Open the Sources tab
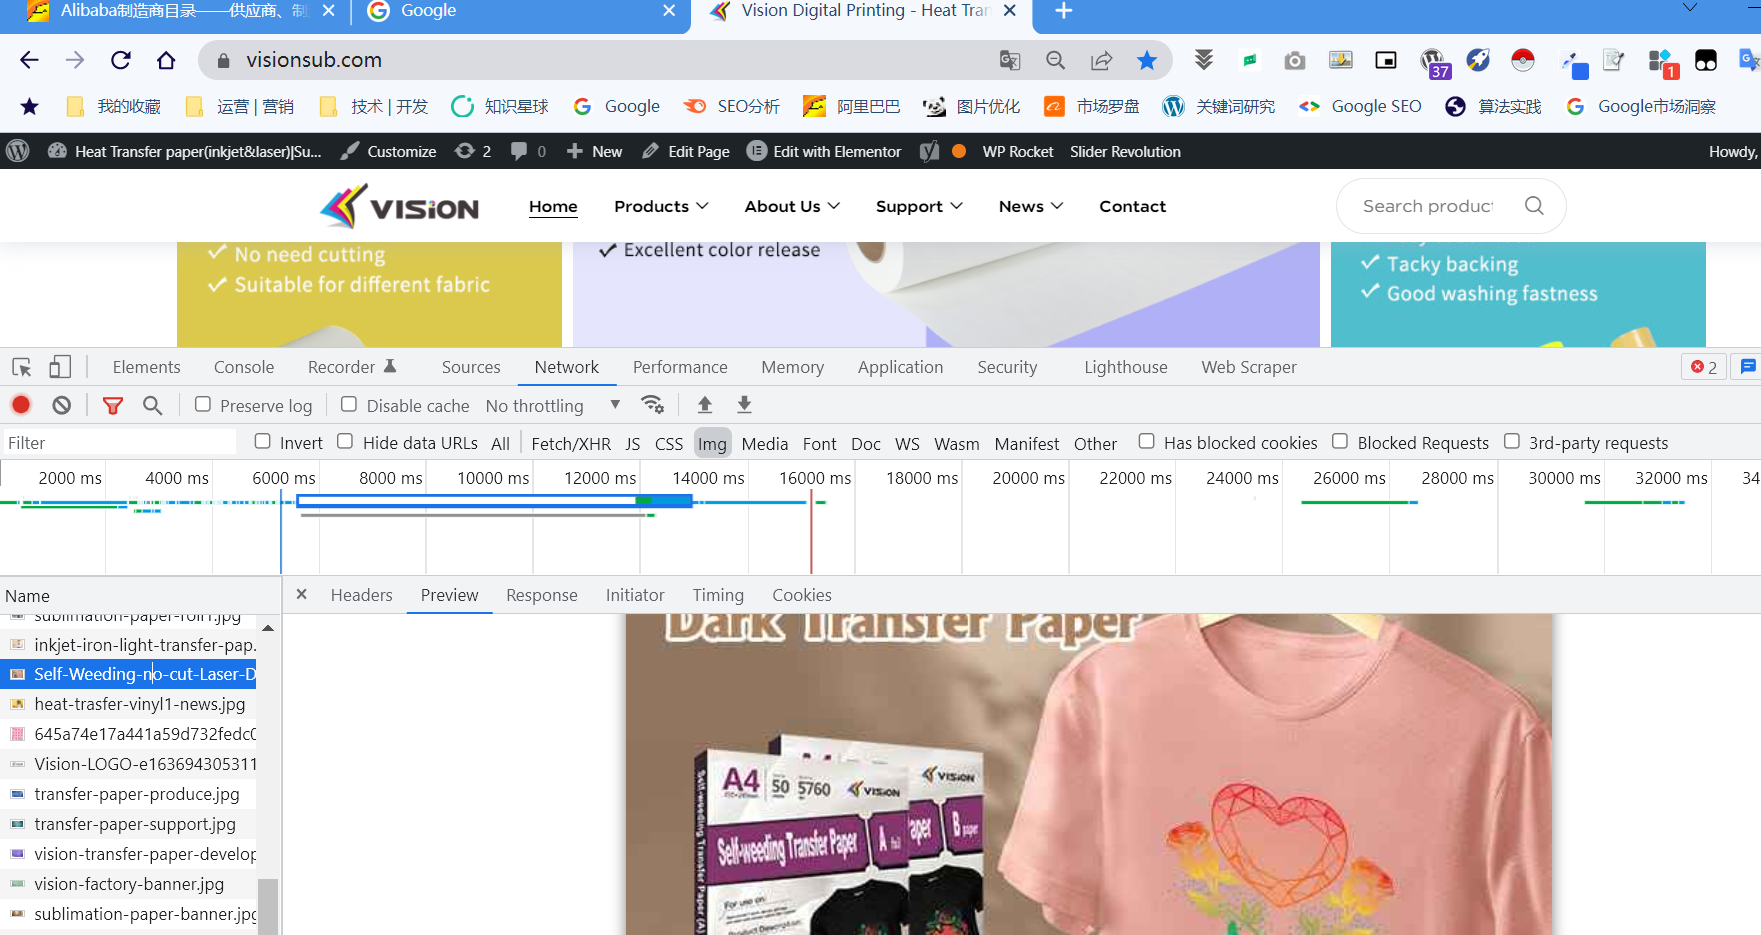 click(x=471, y=368)
